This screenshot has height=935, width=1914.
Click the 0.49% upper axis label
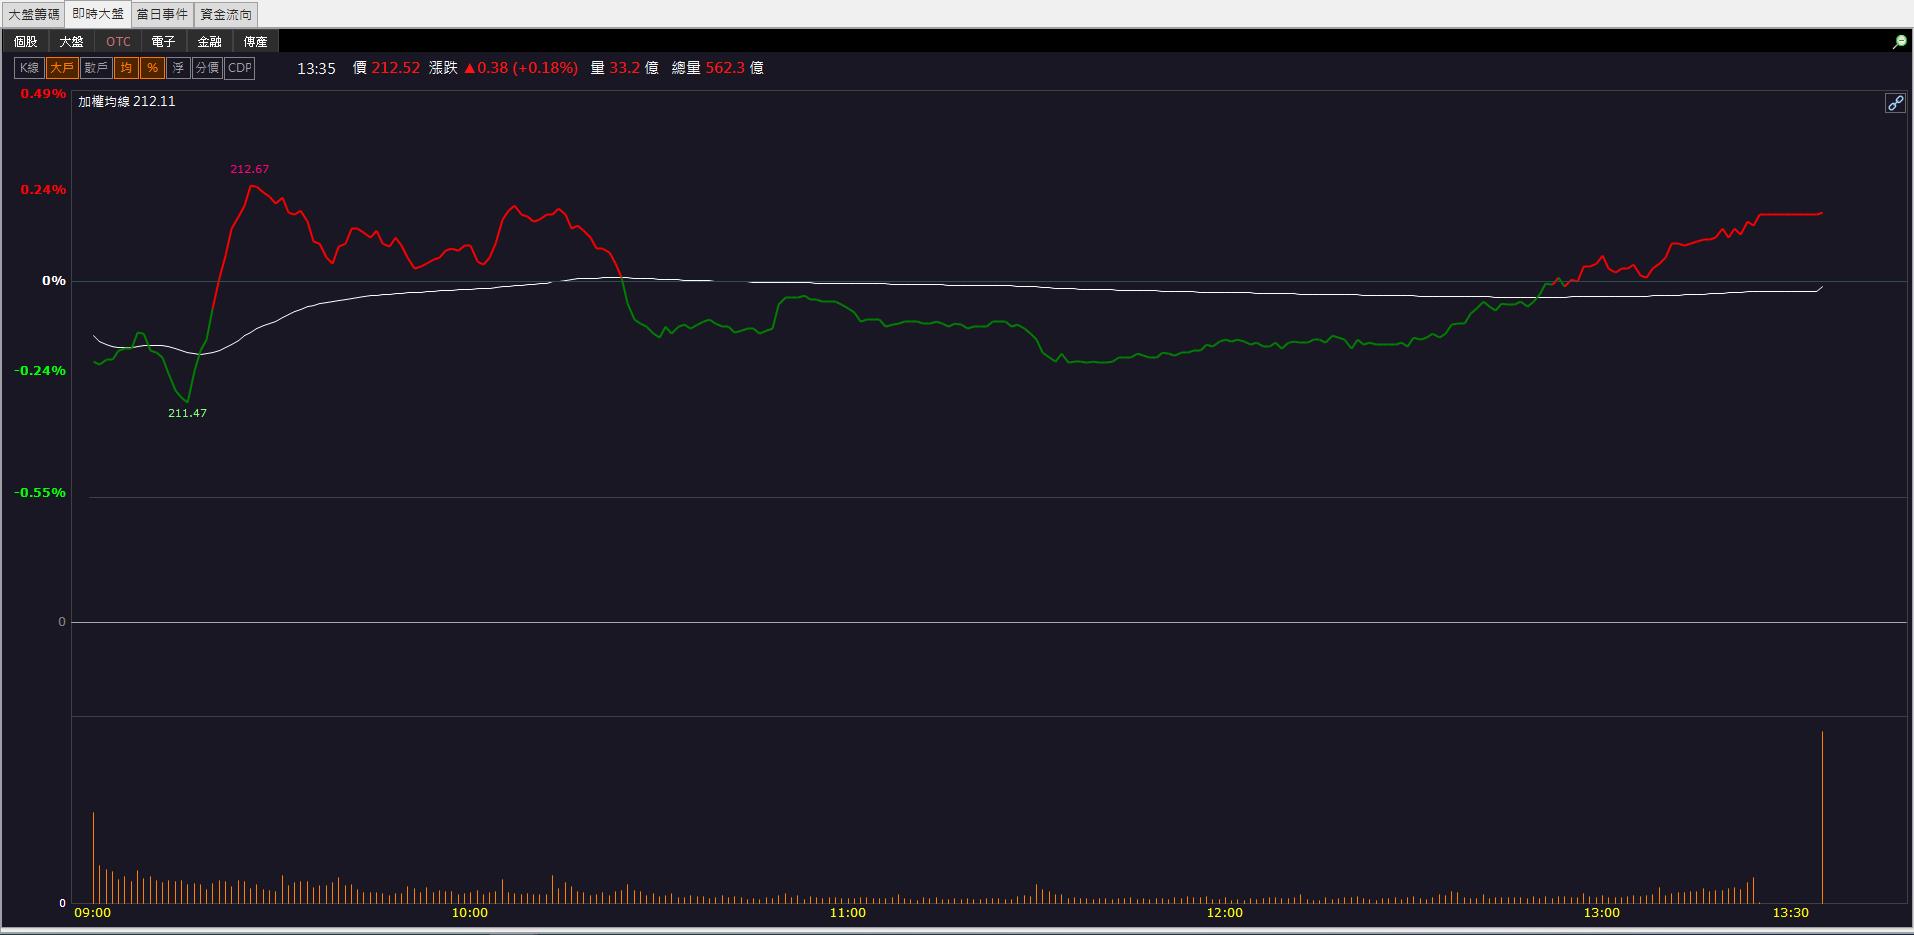[43, 94]
